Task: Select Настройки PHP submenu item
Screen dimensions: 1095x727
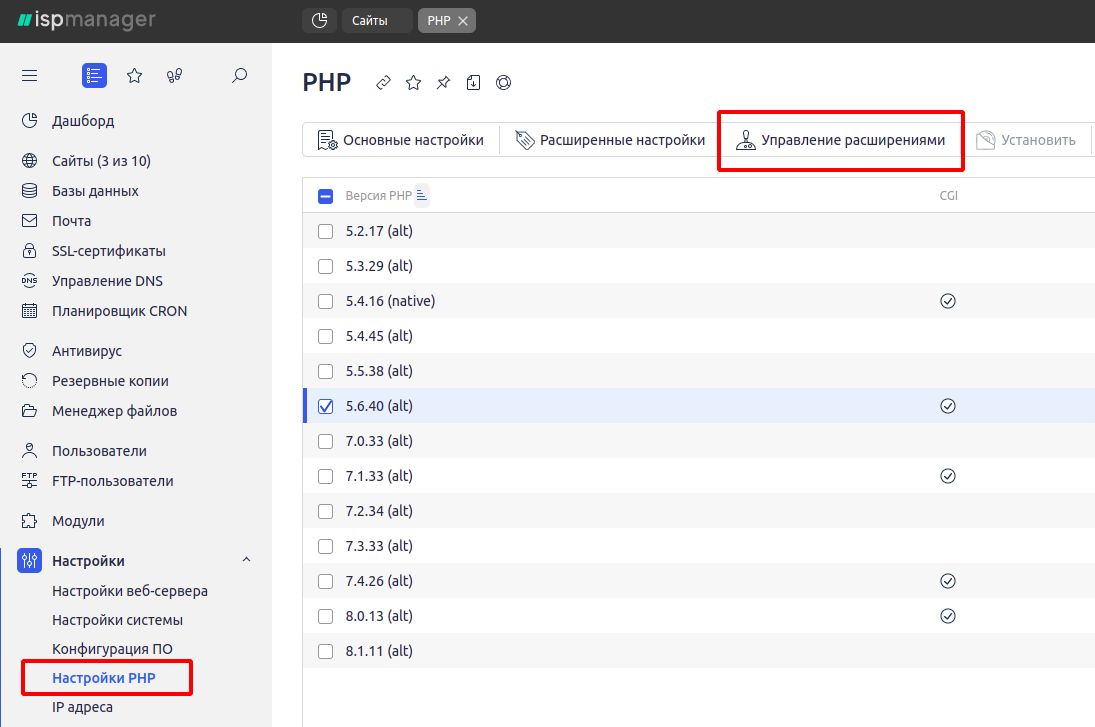Action: pos(104,678)
